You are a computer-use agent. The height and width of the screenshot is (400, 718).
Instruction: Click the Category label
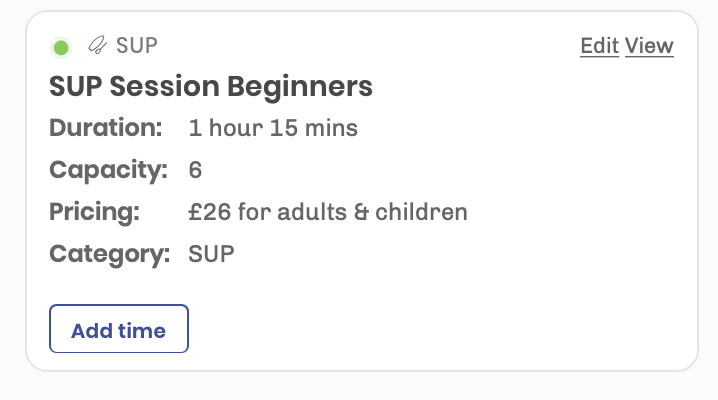tap(110, 254)
